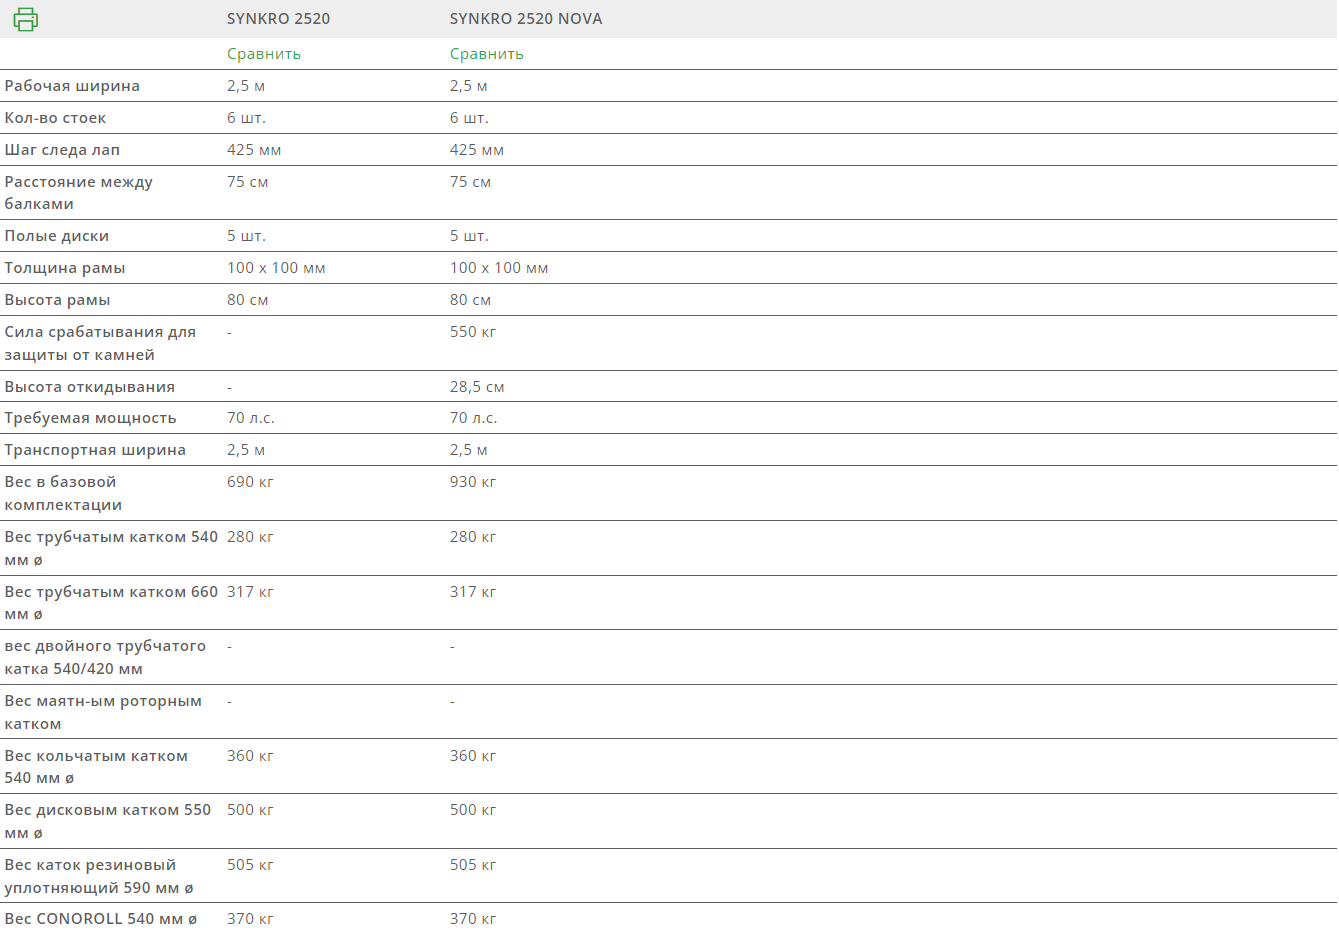Click Вес трубчатым катком 540 мм label

tap(111, 548)
